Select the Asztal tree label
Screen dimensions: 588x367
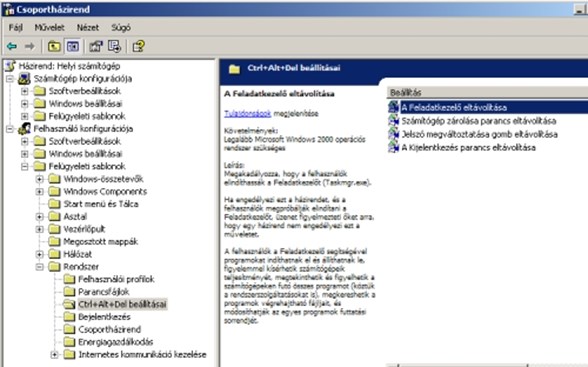(x=75, y=217)
